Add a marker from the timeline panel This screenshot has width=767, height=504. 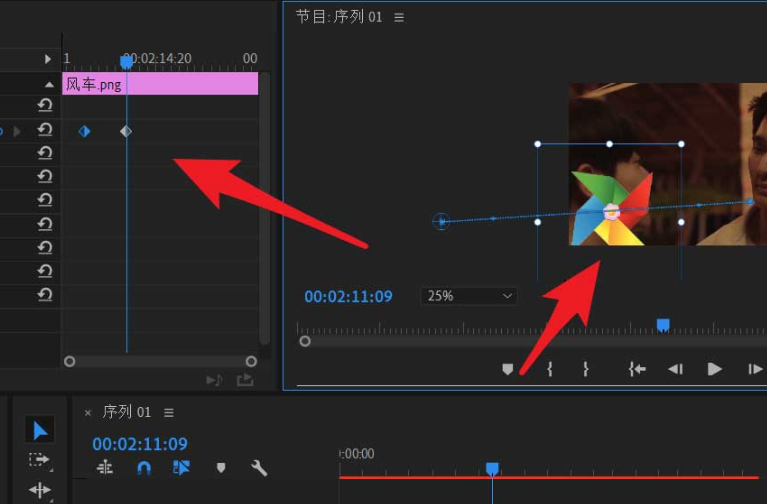point(221,468)
